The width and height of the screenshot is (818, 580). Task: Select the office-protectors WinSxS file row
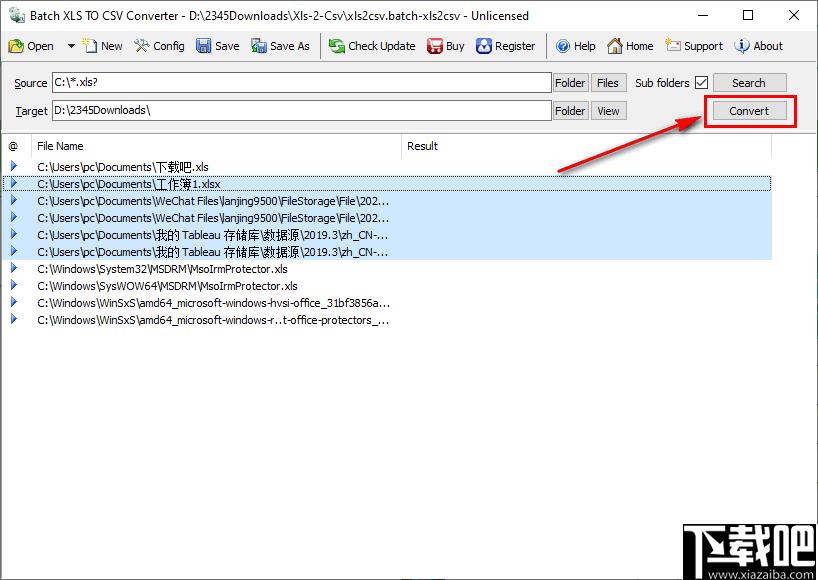click(x=387, y=320)
